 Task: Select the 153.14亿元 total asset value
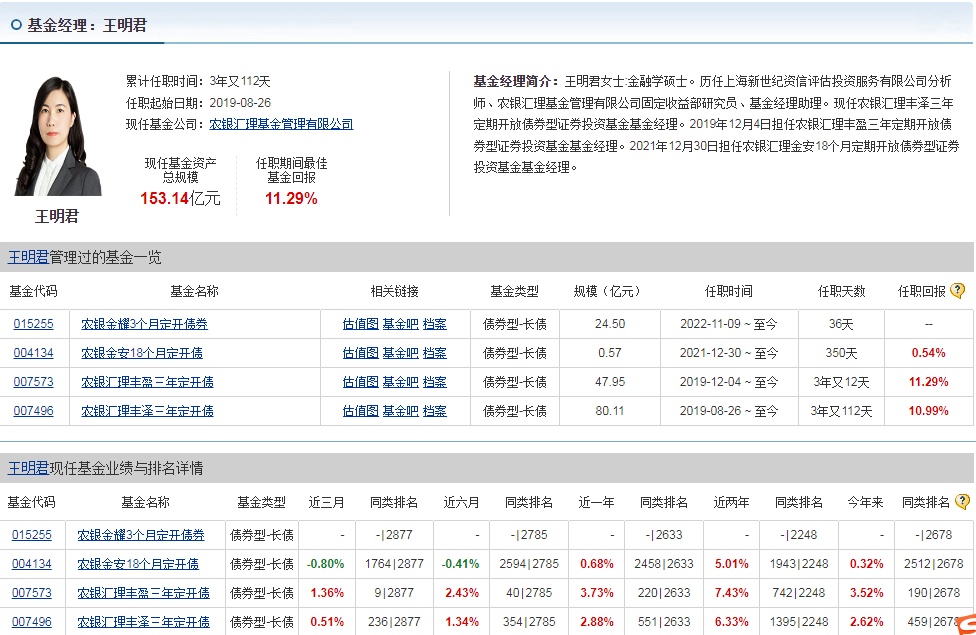(181, 199)
